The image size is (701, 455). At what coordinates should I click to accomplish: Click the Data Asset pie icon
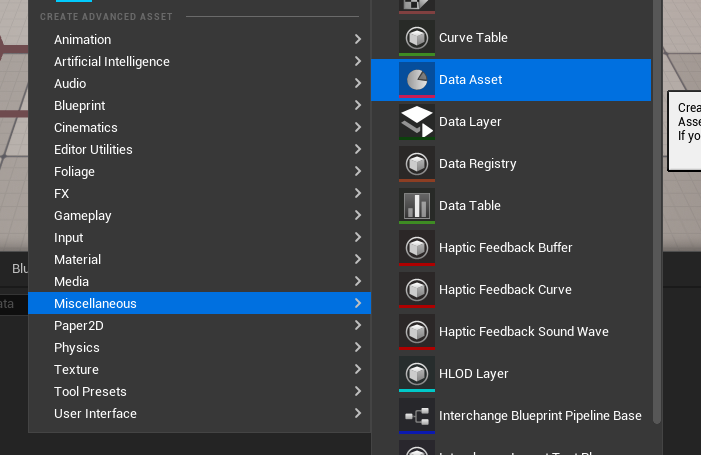(416, 80)
